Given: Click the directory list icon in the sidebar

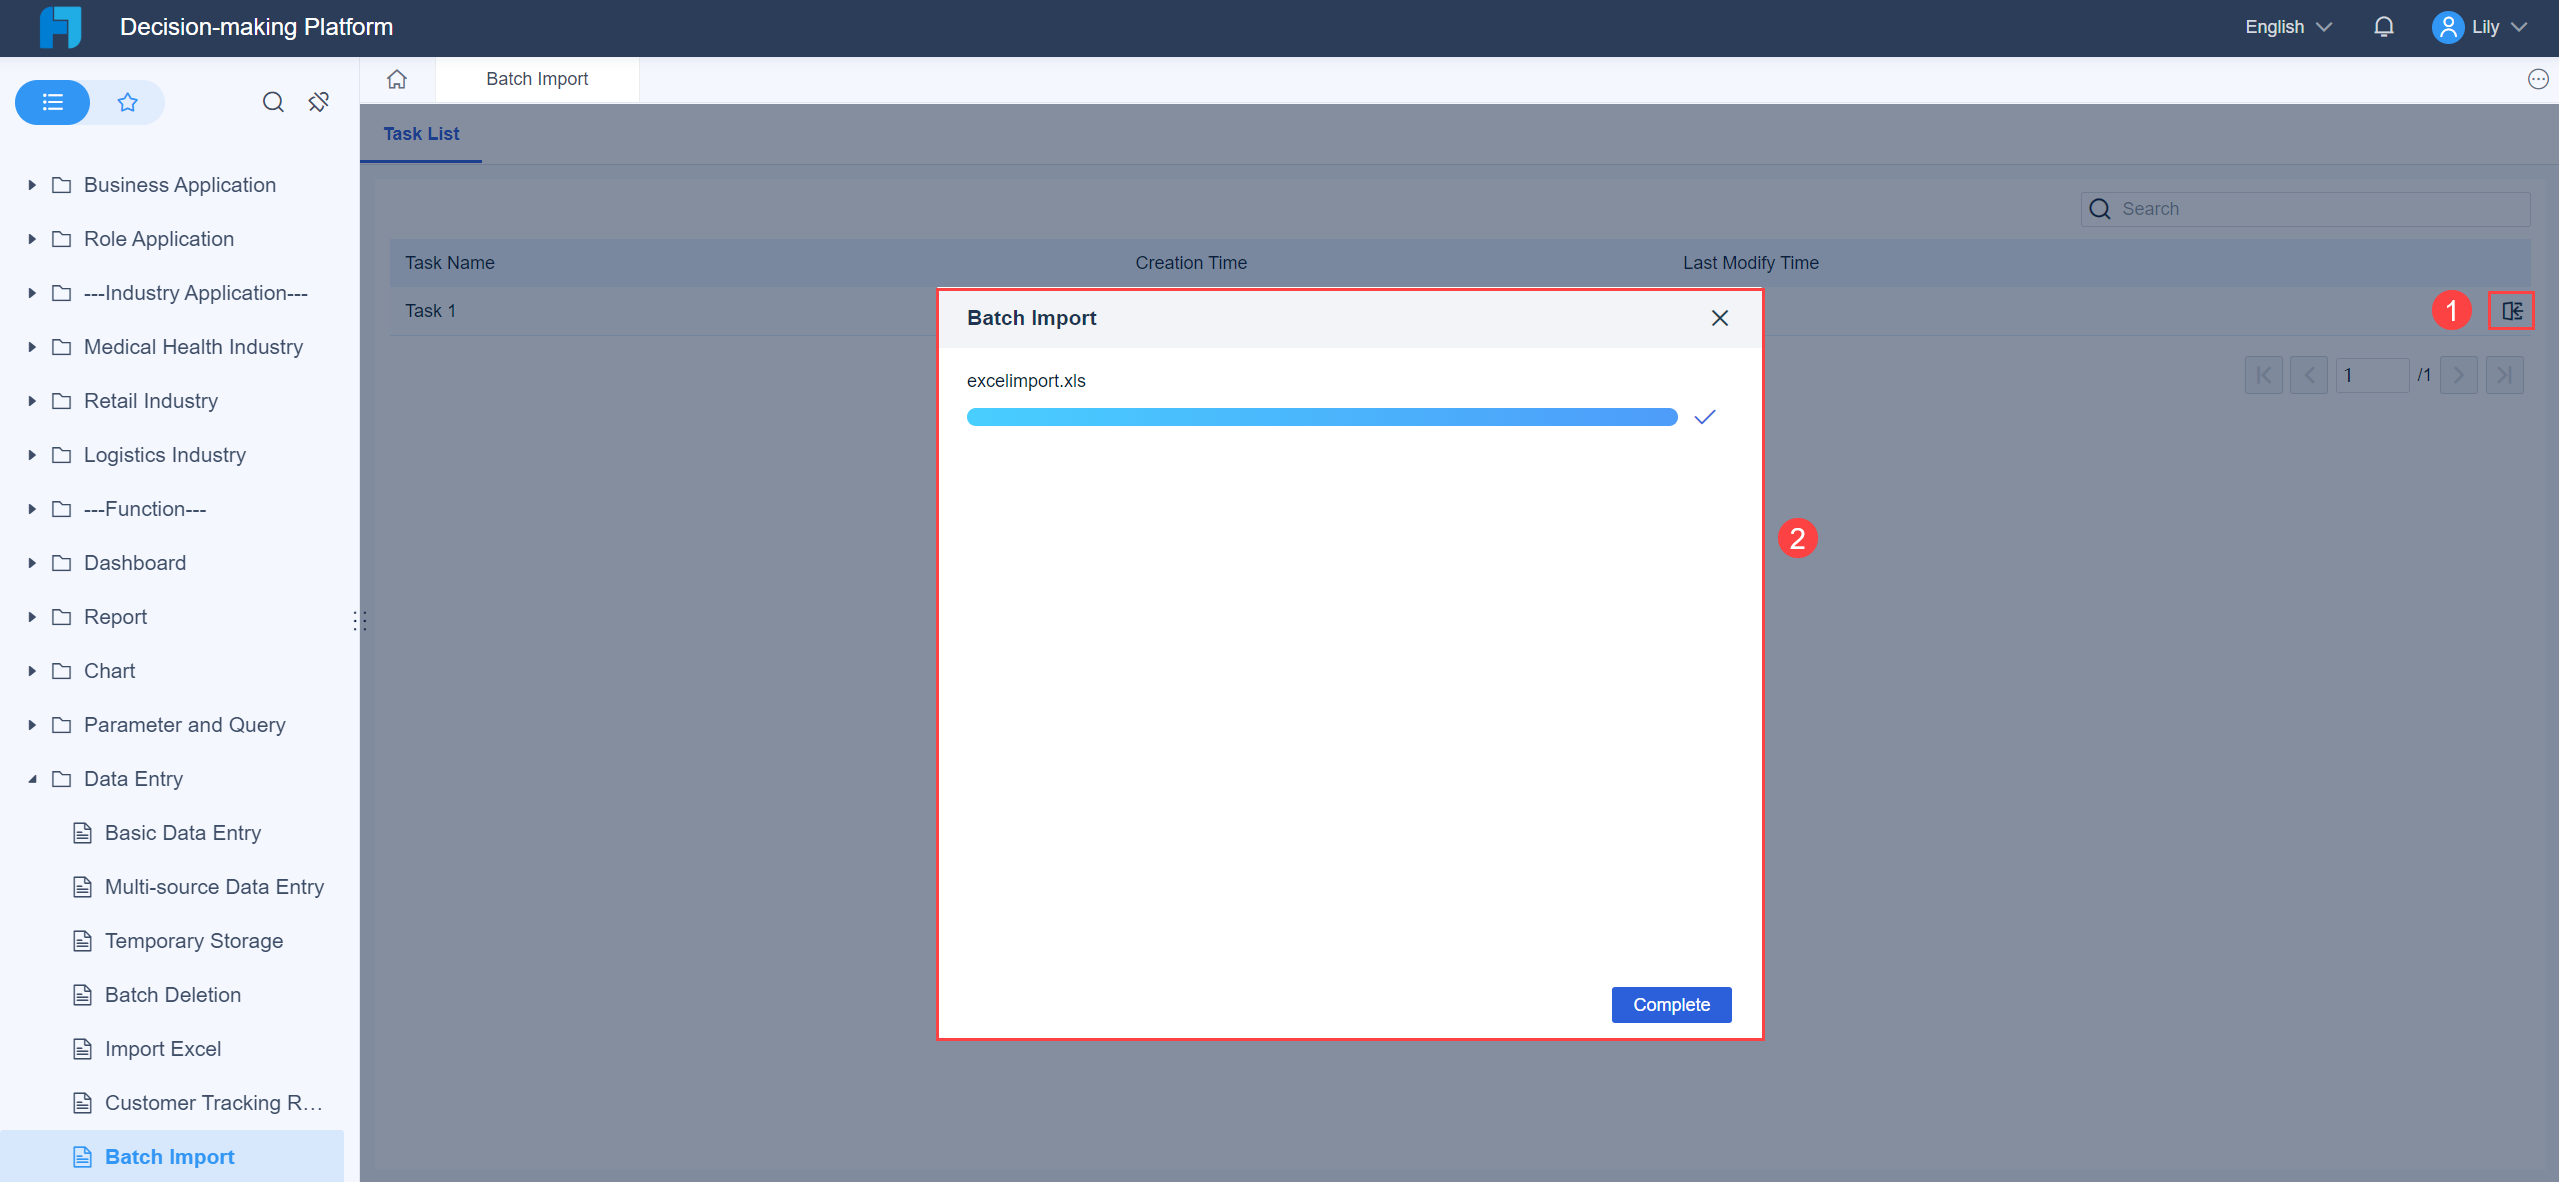Looking at the screenshot, I should coord(52,102).
